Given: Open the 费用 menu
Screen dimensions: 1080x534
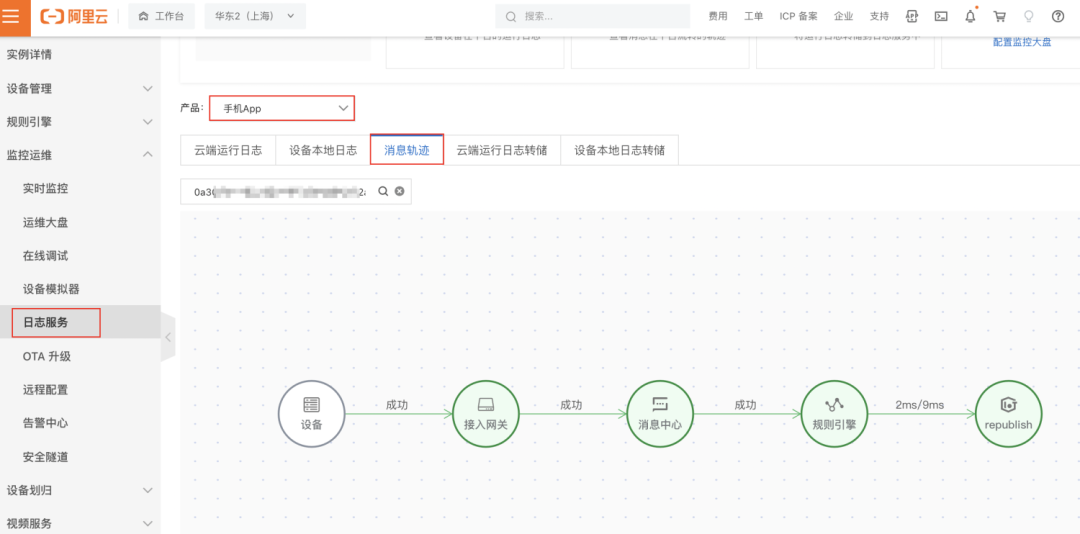Looking at the screenshot, I should pyautogui.click(x=718, y=16).
